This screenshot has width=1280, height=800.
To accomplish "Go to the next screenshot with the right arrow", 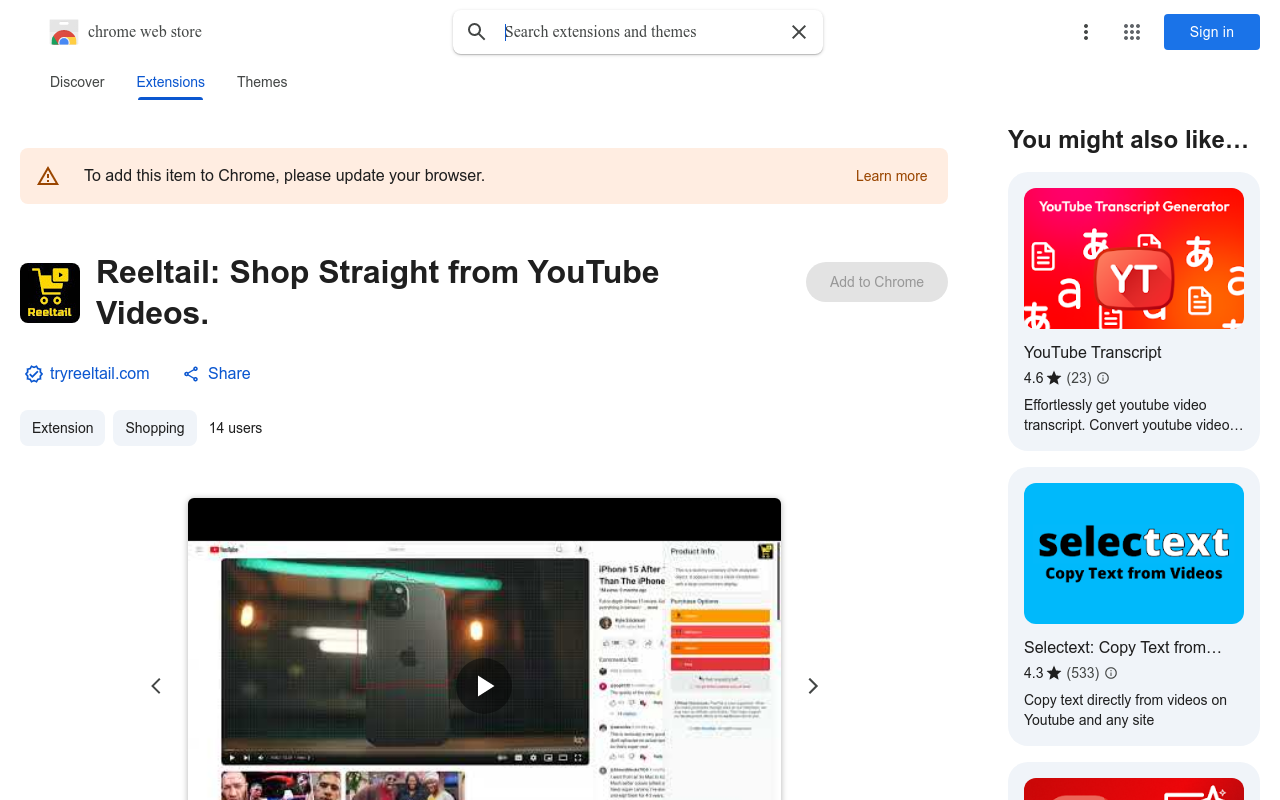I will click(813, 686).
